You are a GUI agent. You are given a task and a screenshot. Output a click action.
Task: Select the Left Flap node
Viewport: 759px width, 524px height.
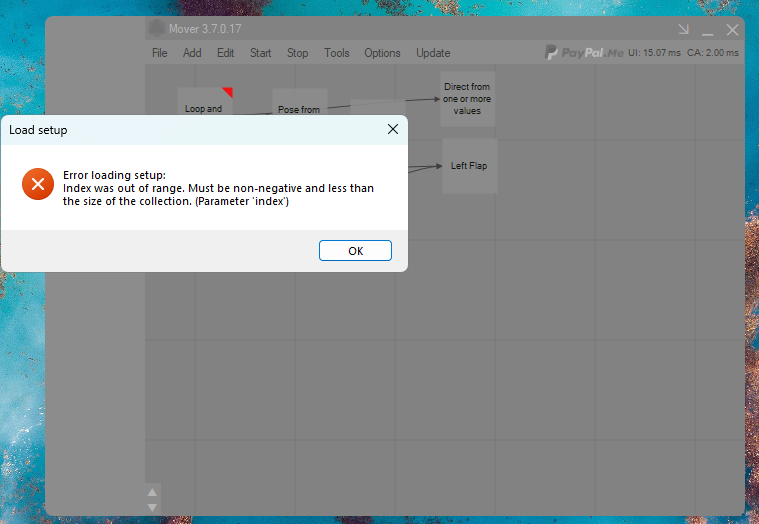click(x=469, y=165)
